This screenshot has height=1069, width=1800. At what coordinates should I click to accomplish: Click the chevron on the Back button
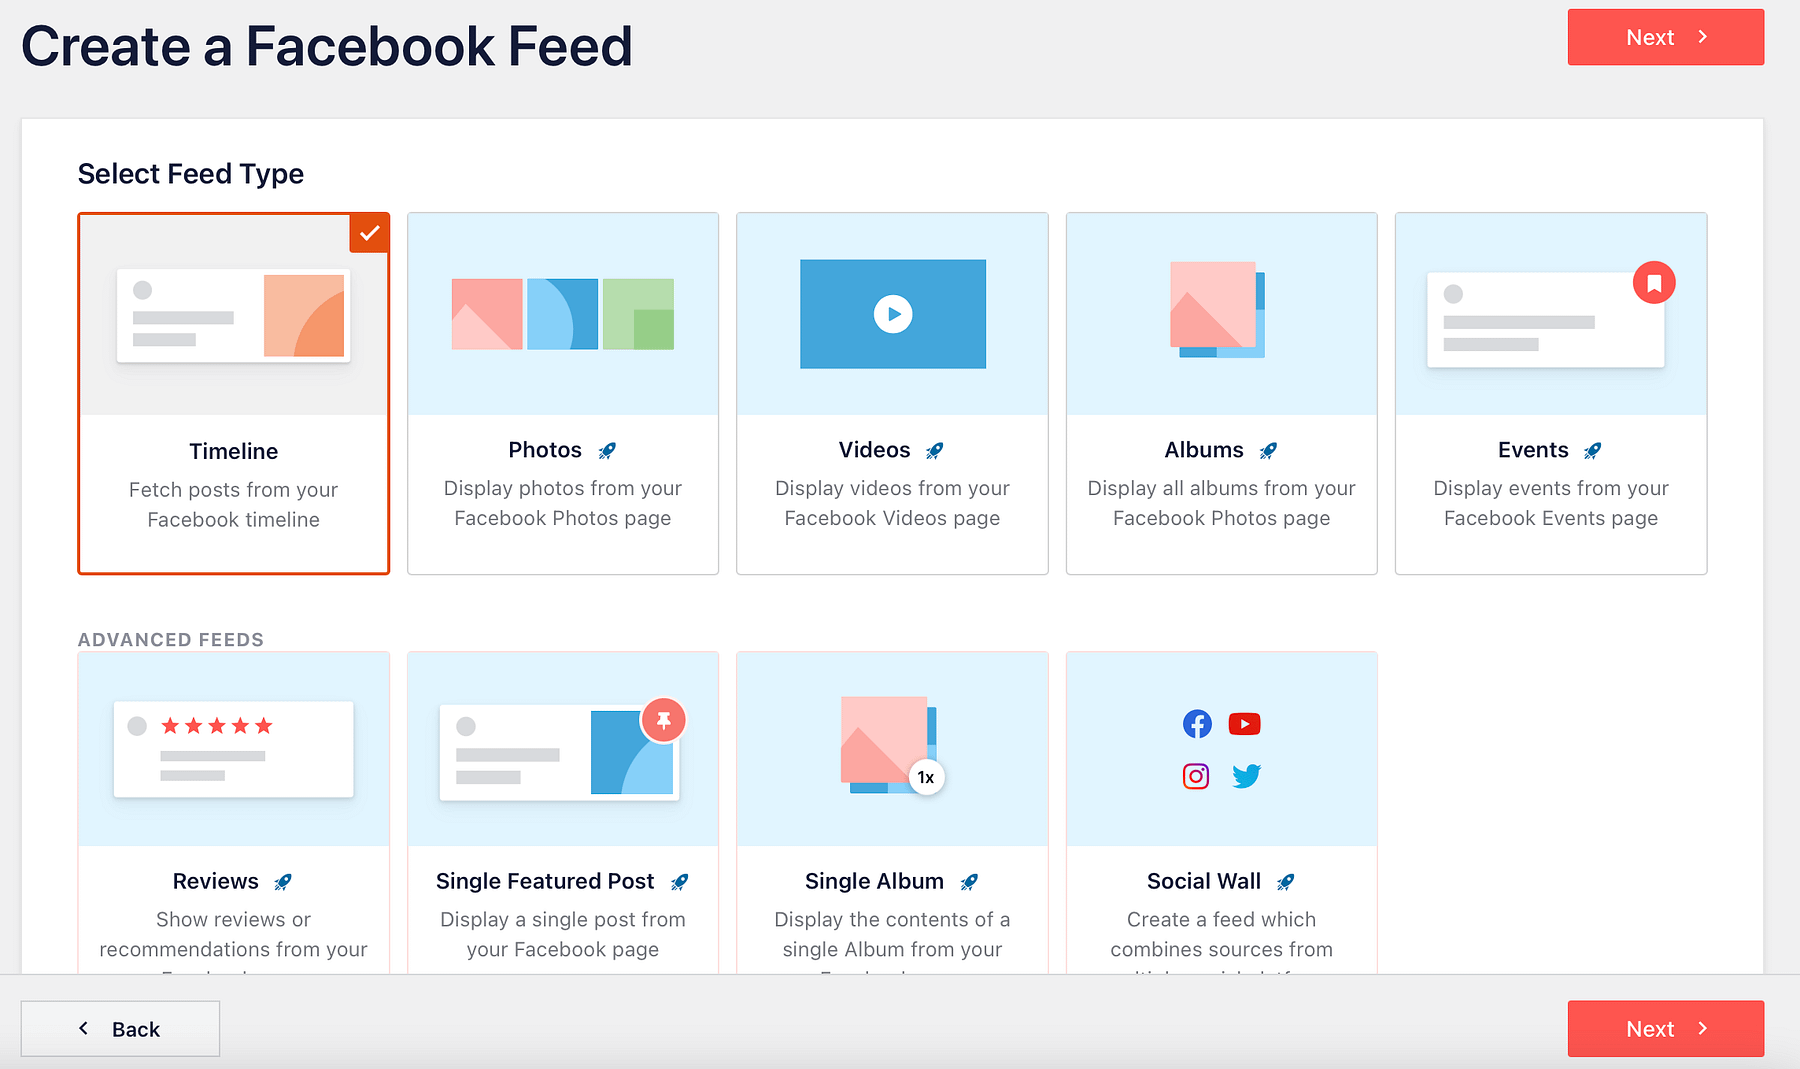(84, 1028)
